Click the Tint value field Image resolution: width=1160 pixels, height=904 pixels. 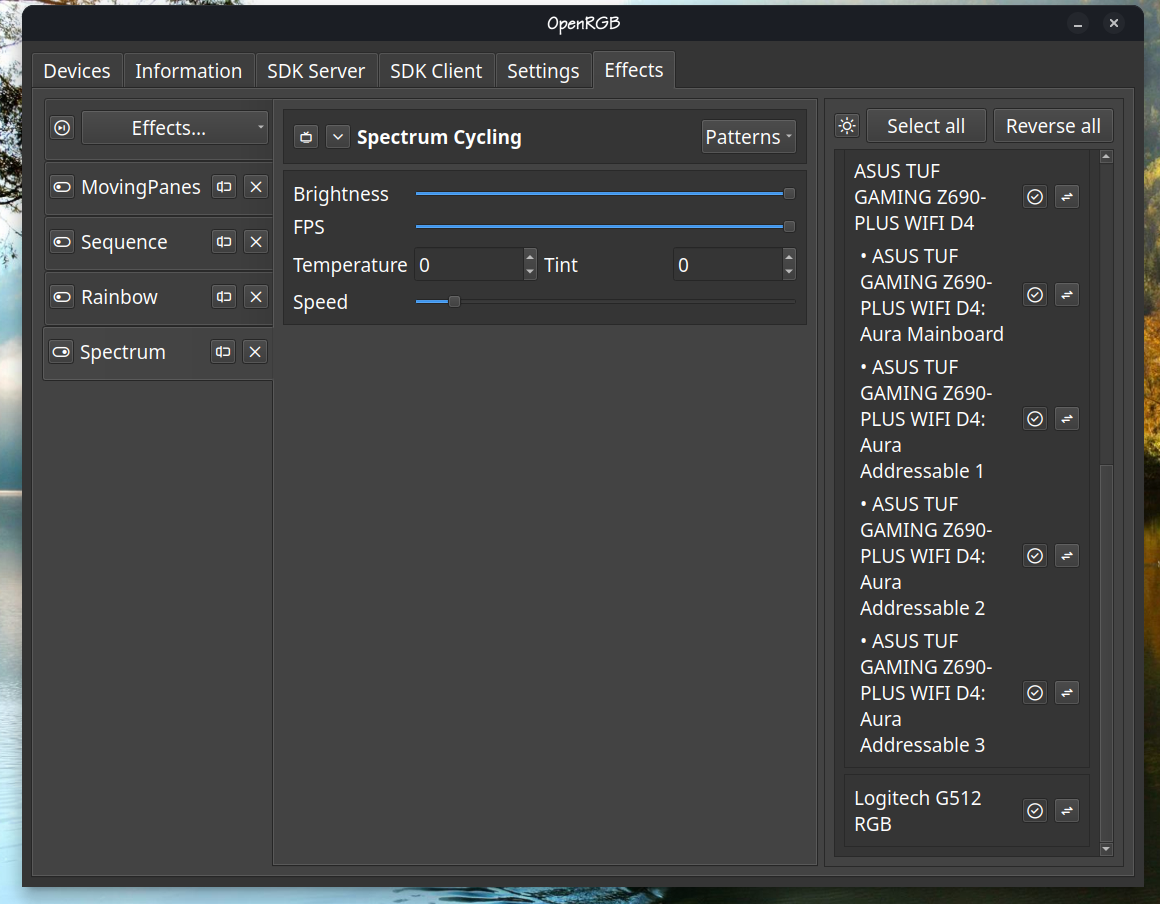728,265
